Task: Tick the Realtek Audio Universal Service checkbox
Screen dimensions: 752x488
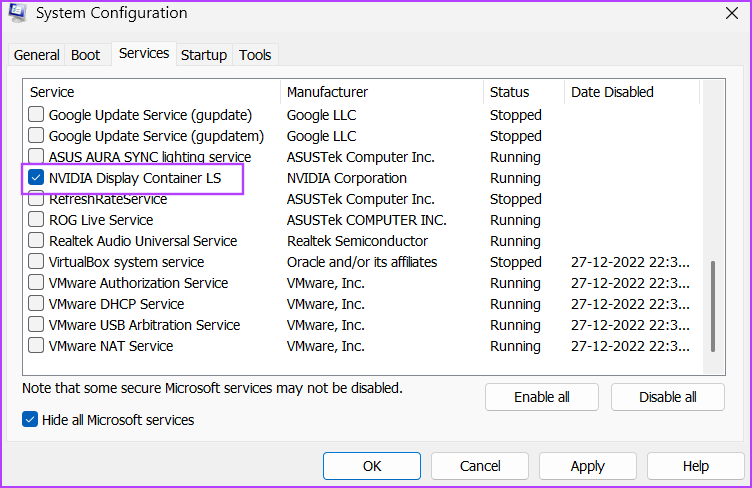Action: click(36, 240)
